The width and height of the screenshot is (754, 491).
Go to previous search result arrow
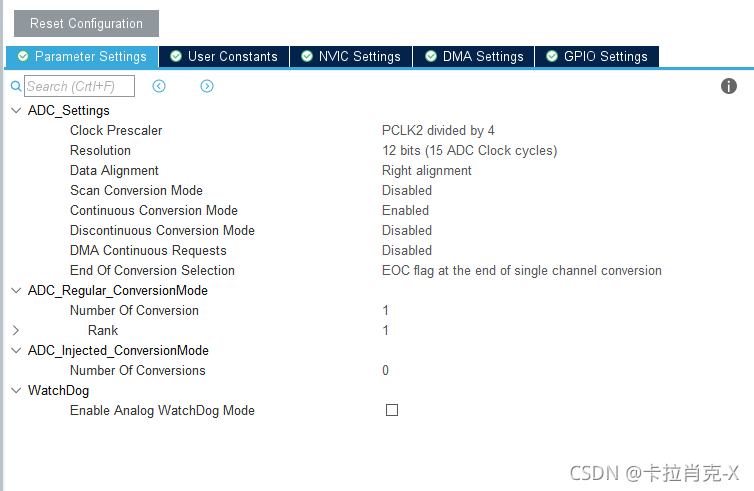(x=159, y=86)
